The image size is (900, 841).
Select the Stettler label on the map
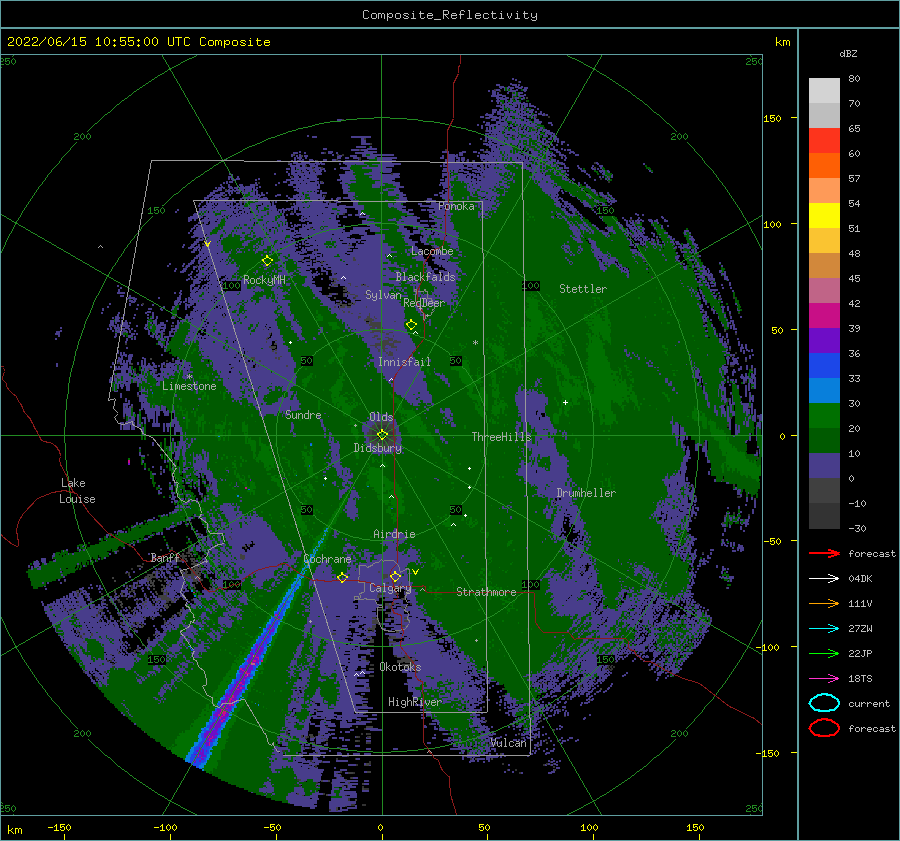583,289
